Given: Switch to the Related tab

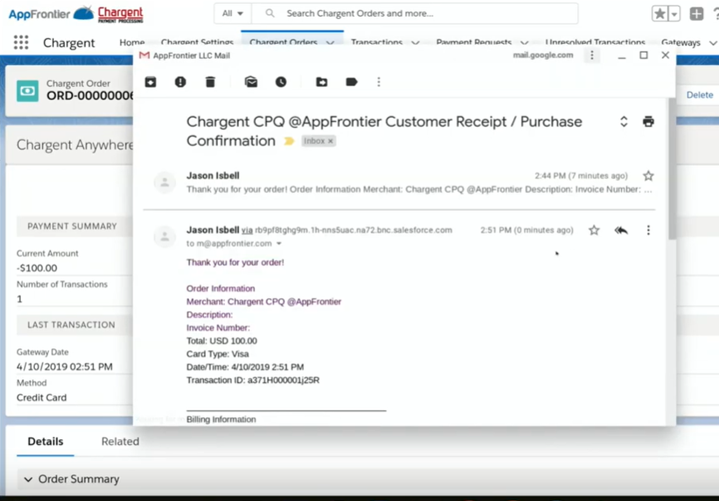Looking at the screenshot, I should 120,441.
